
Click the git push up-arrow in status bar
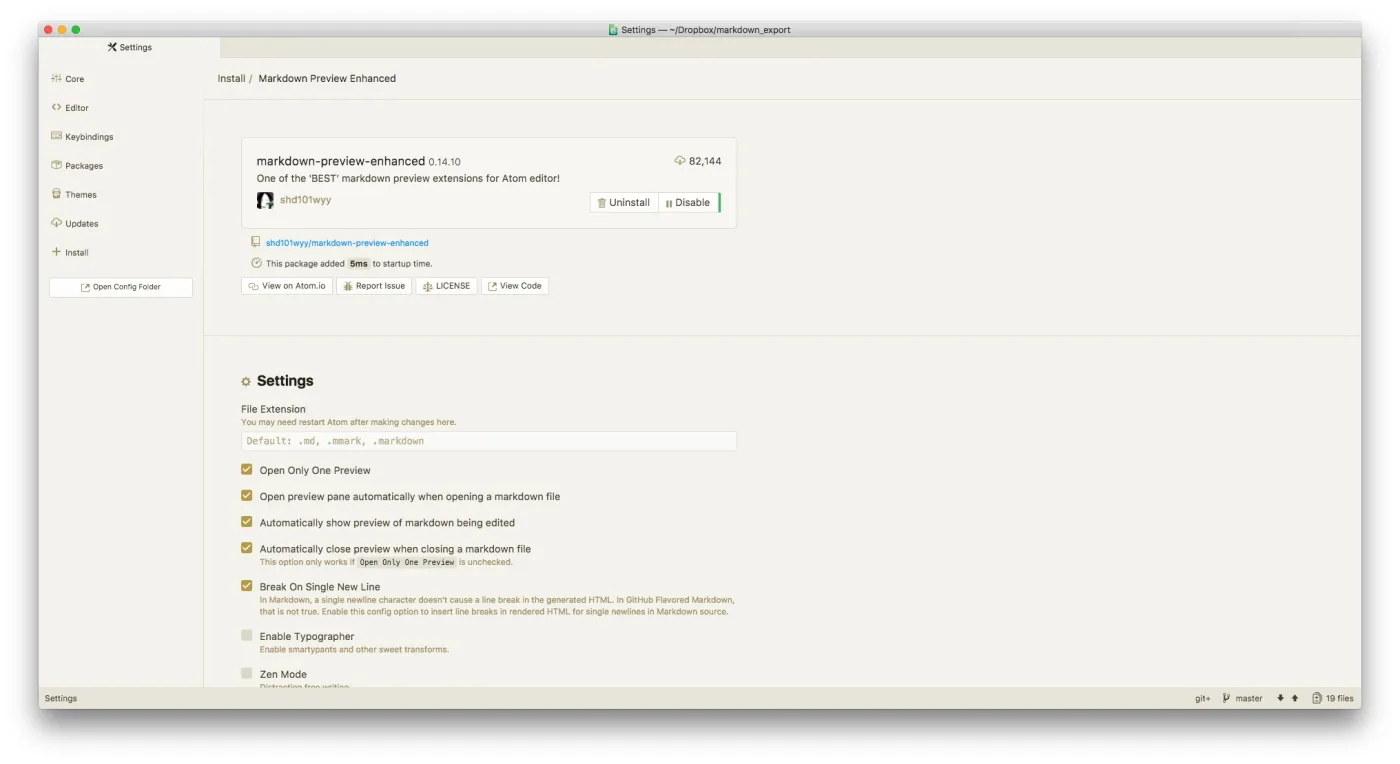pyautogui.click(x=1295, y=699)
